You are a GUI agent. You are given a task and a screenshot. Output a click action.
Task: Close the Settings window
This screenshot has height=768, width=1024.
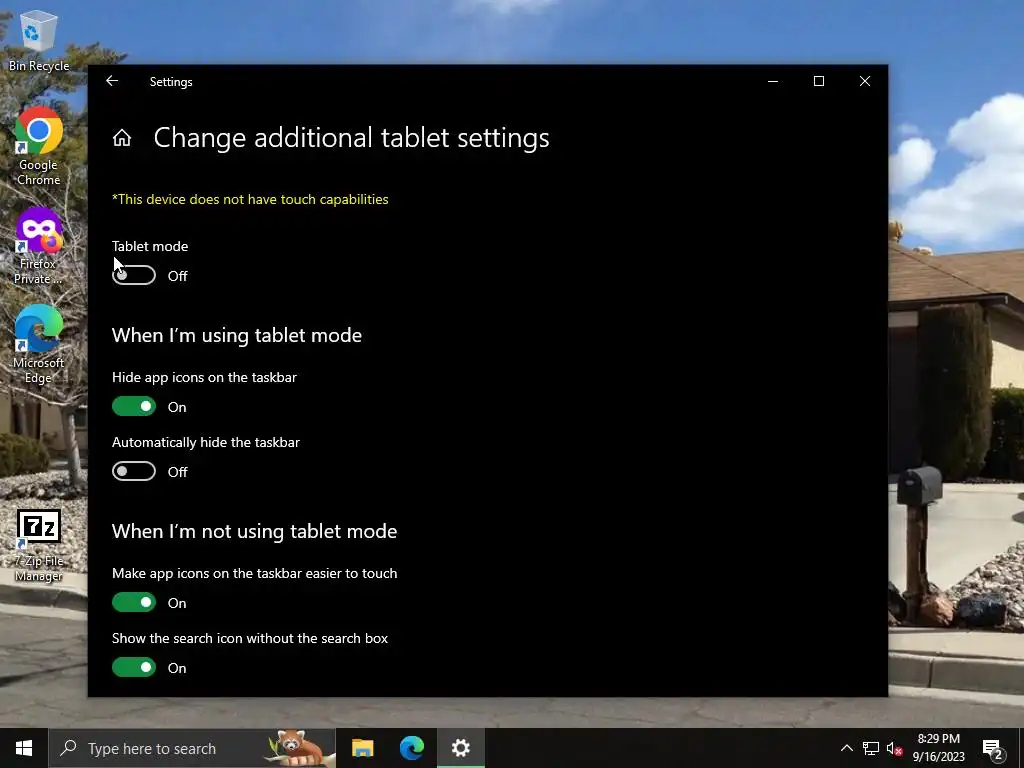tap(865, 81)
